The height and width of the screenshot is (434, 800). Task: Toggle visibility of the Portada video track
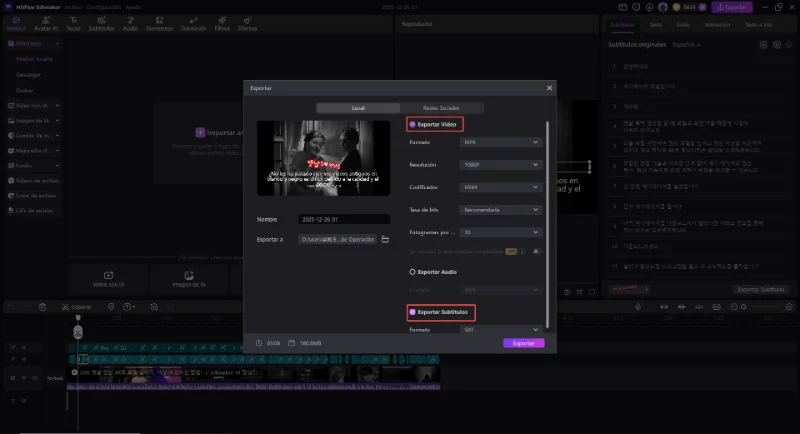[23, 378]
